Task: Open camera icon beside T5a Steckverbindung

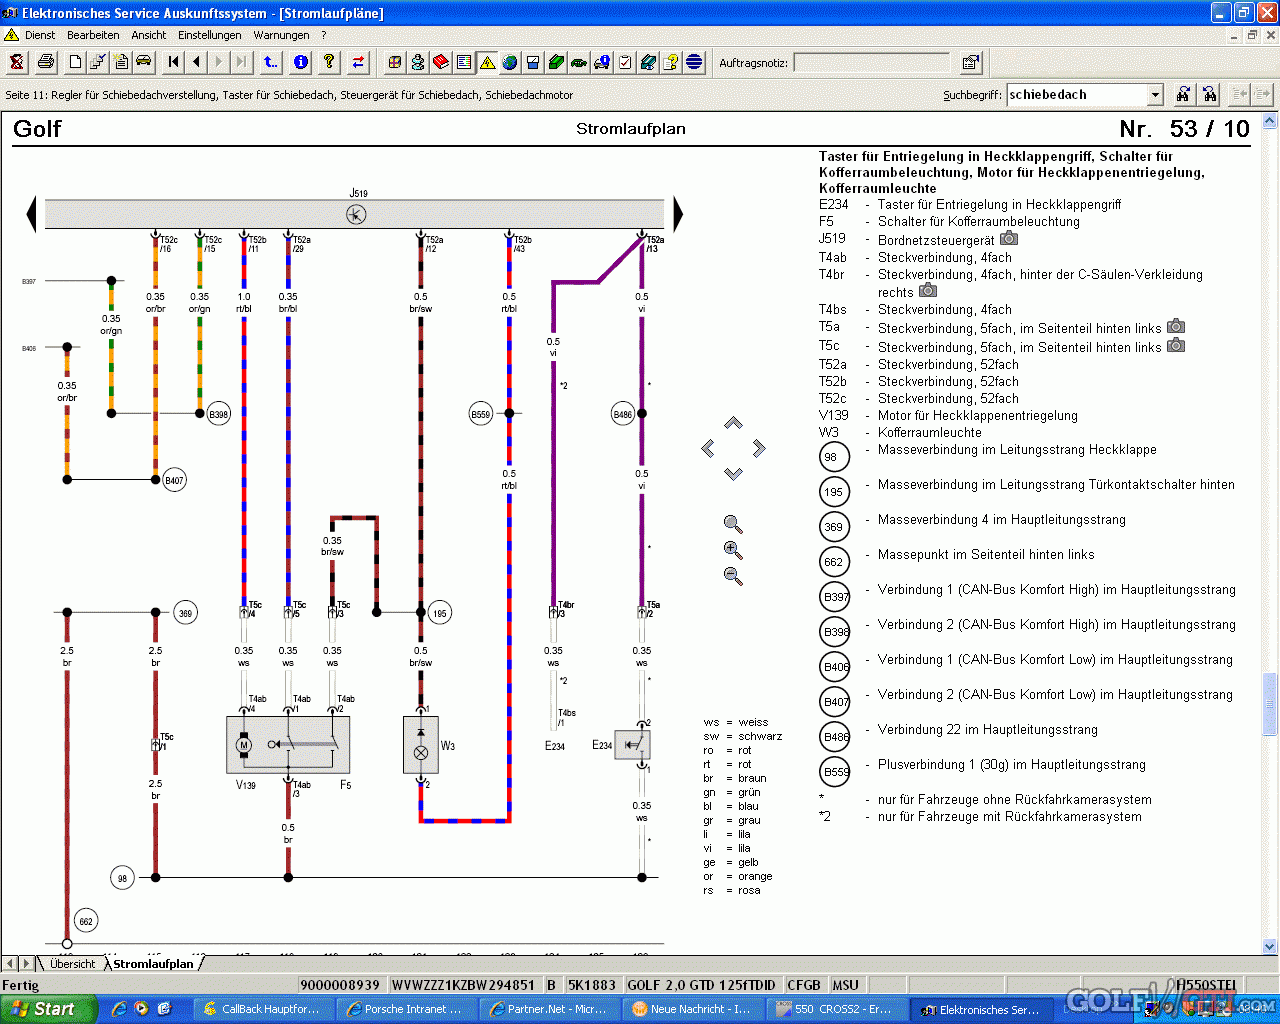Action: (1176, 326)
